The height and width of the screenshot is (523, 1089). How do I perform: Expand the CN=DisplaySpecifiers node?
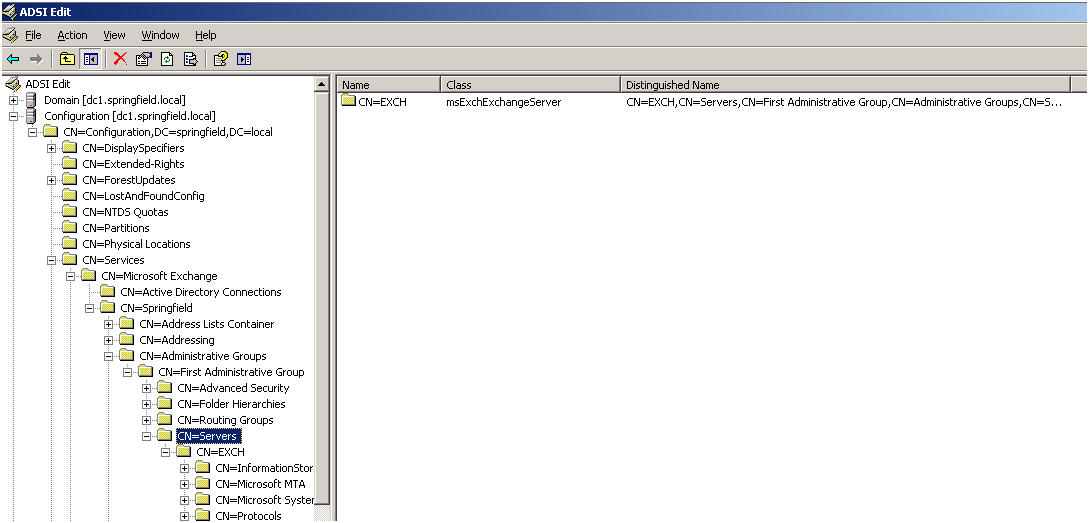(x=51, y=148)
